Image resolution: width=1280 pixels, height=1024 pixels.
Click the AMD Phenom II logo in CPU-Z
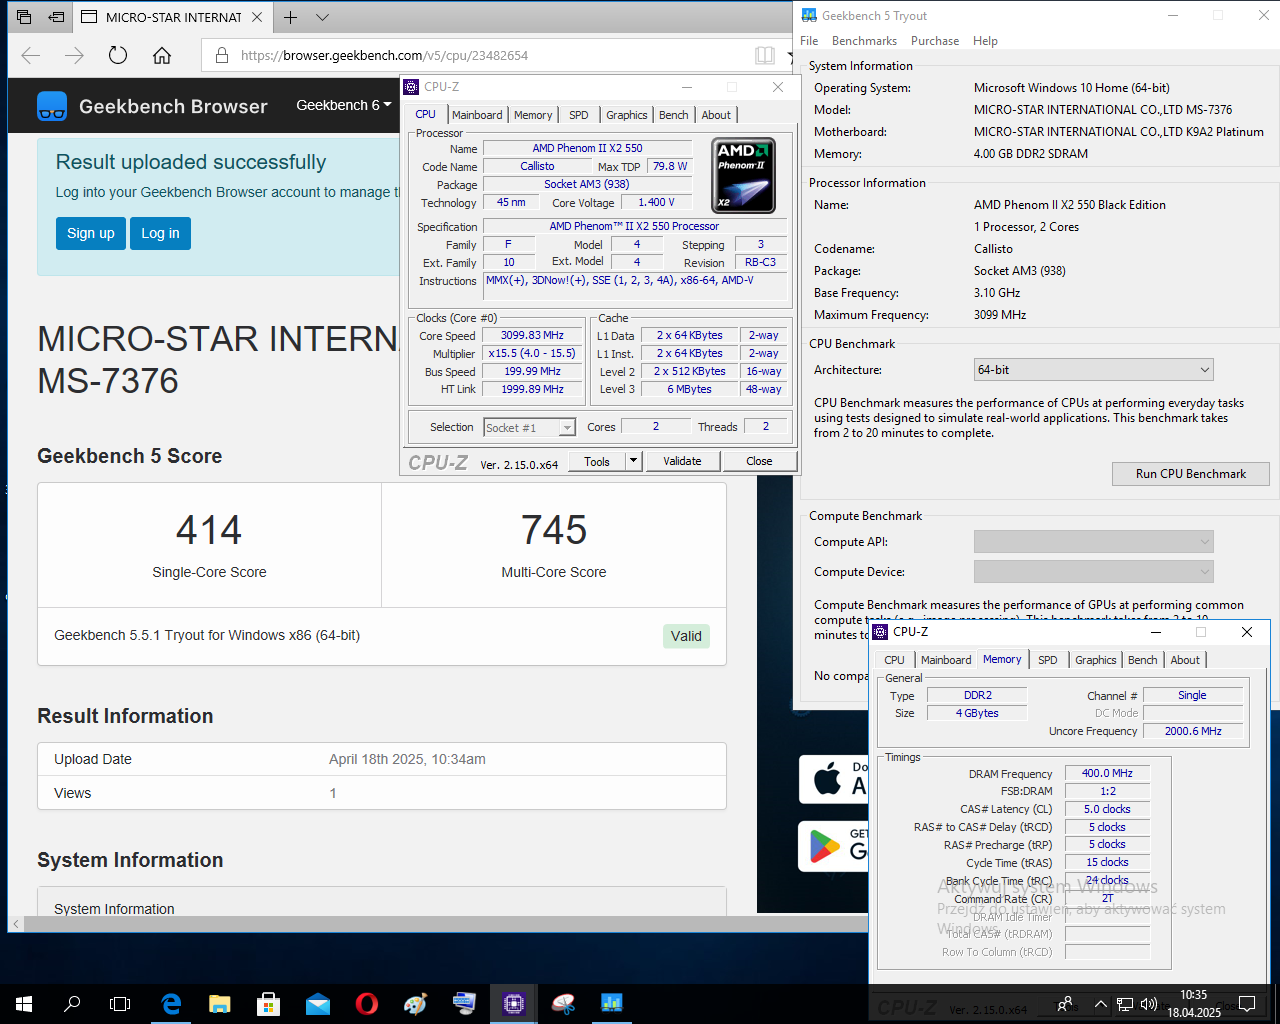tap(744, 175)
